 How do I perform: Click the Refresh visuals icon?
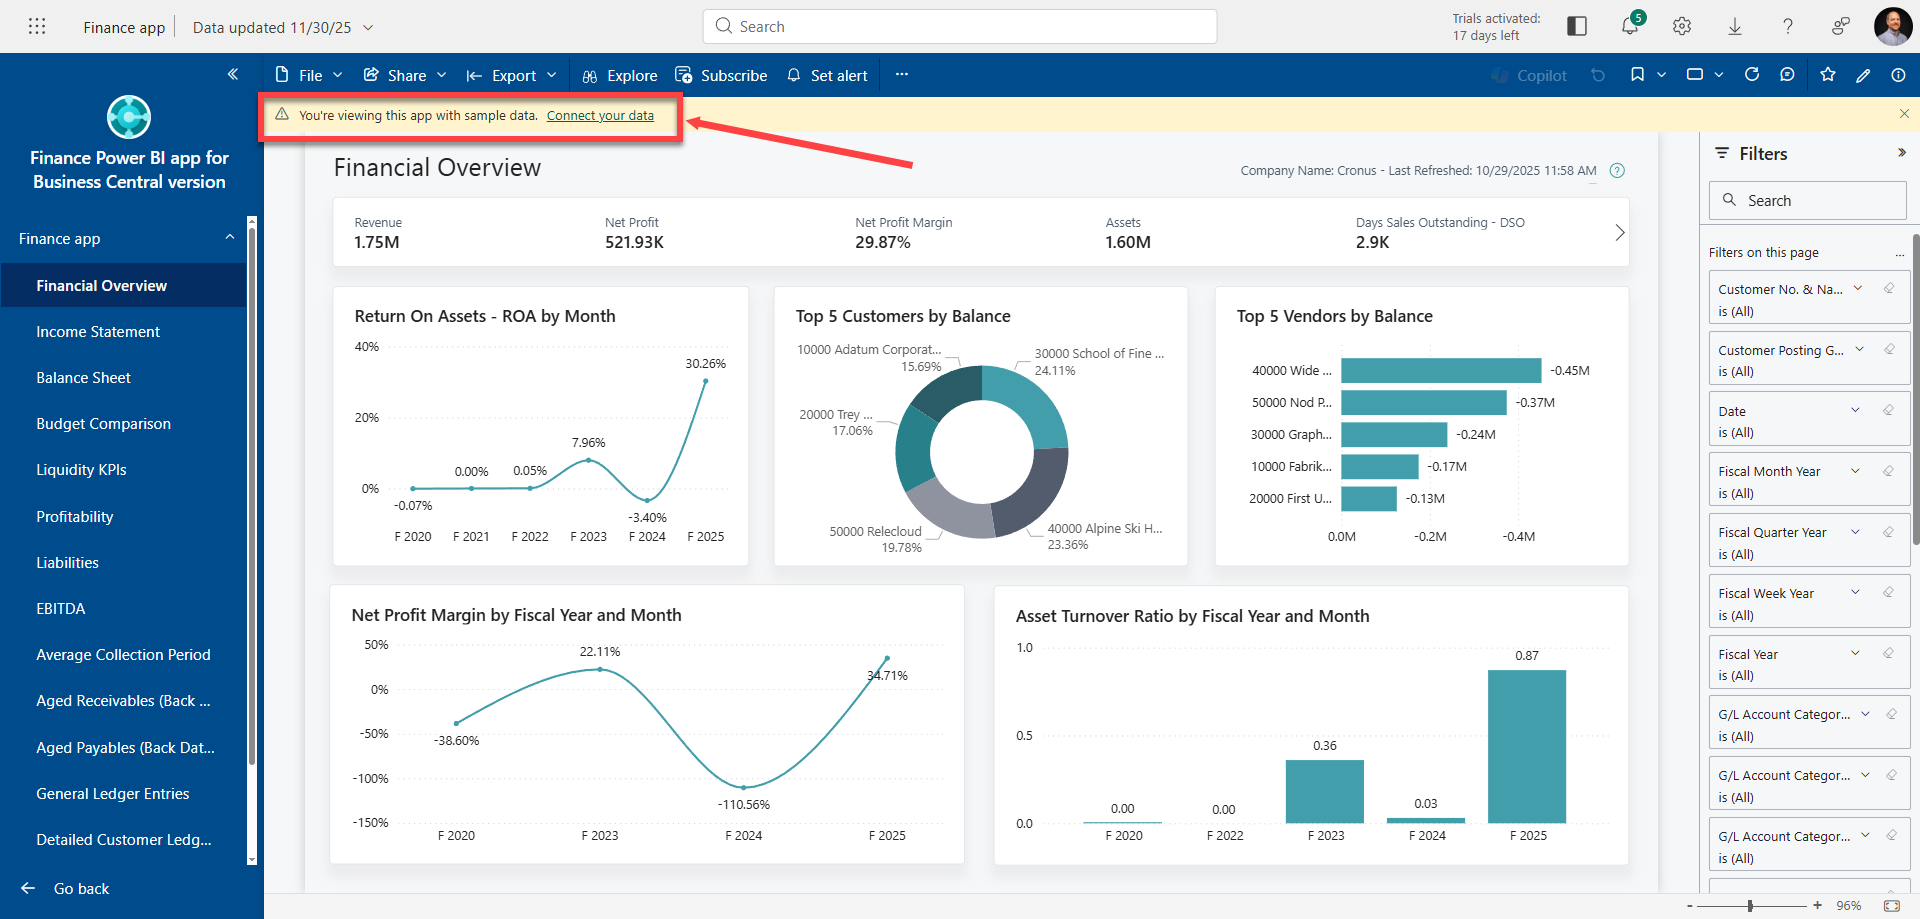click(x=1752, y=75)
